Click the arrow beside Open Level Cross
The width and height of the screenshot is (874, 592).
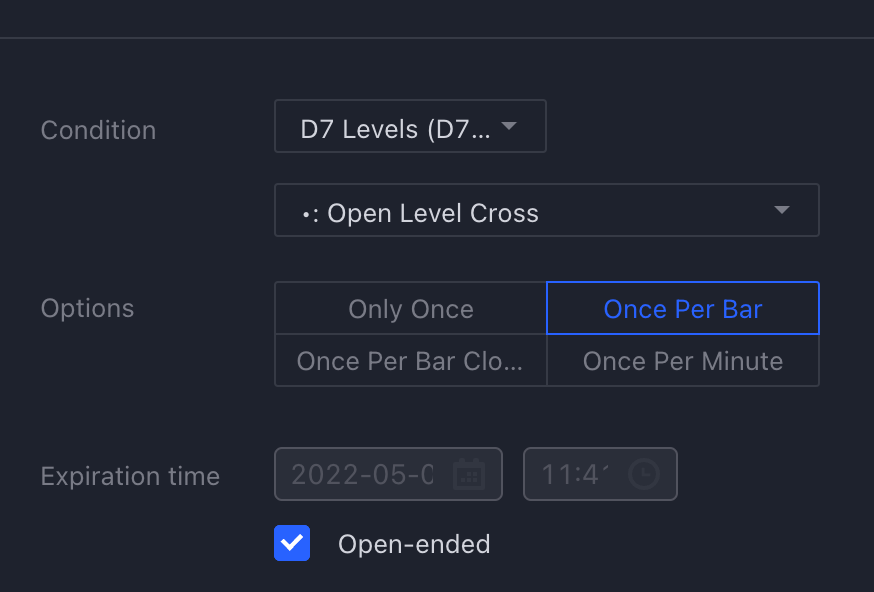click(x=782, y=210)
